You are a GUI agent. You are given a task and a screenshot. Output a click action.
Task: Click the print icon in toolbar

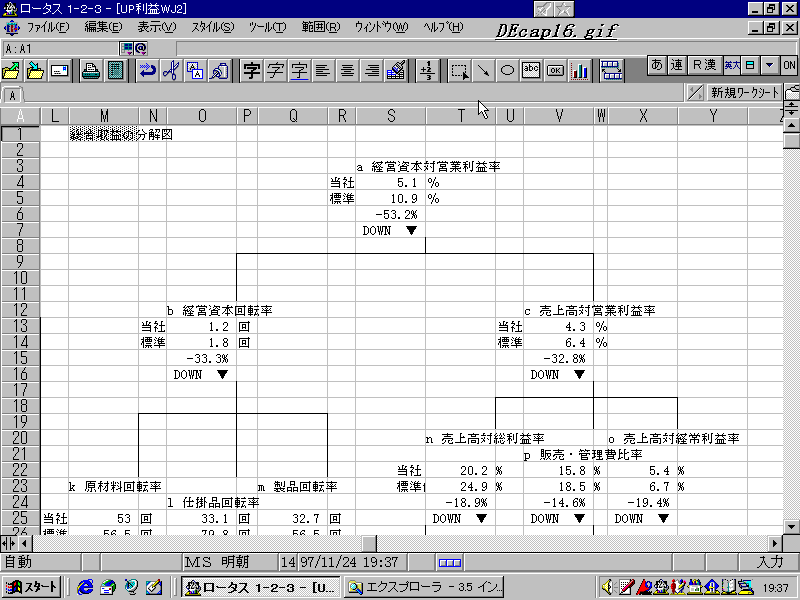(x=90, y=70)
